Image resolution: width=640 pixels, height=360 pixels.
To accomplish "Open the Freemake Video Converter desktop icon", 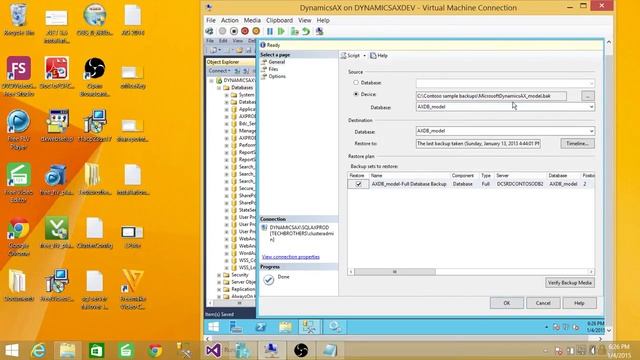I will pos(133,289).
